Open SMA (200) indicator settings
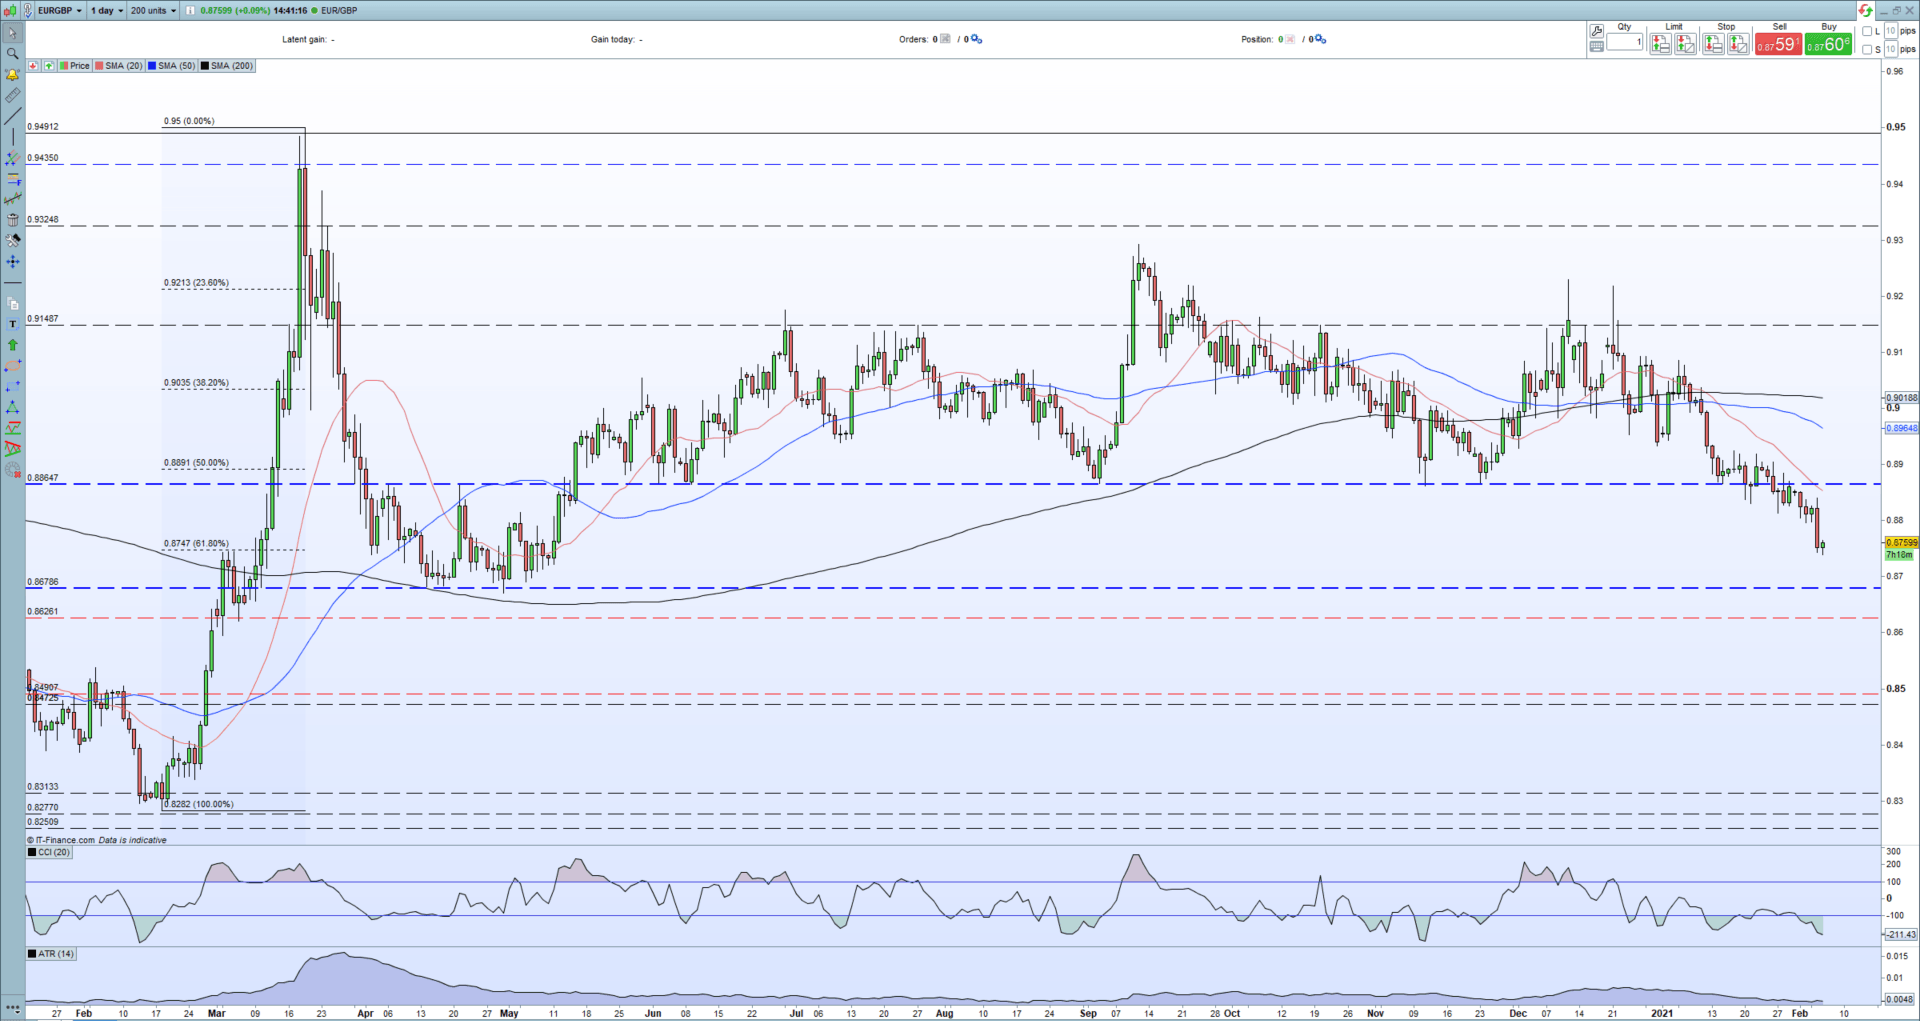1920x1021 pixels. [227, 66]
